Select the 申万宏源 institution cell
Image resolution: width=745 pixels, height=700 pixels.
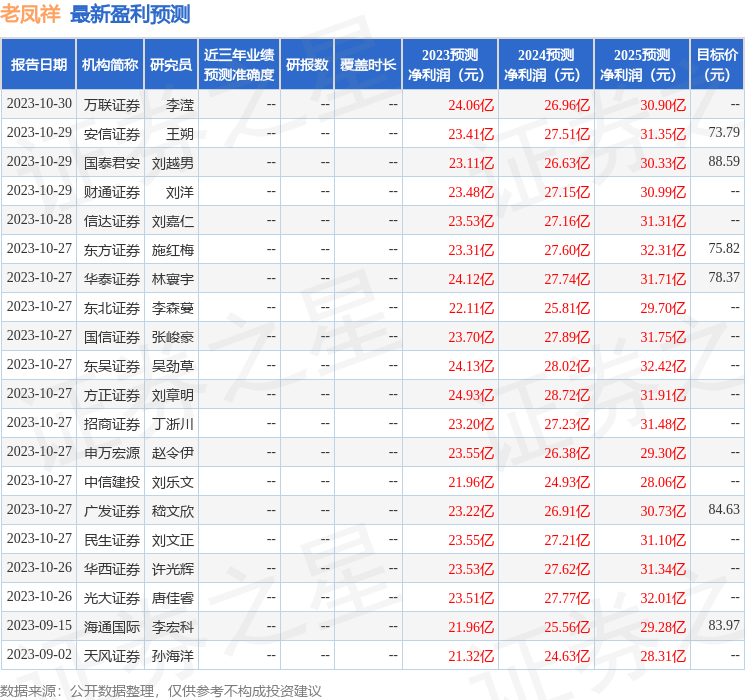click(112, 453)
